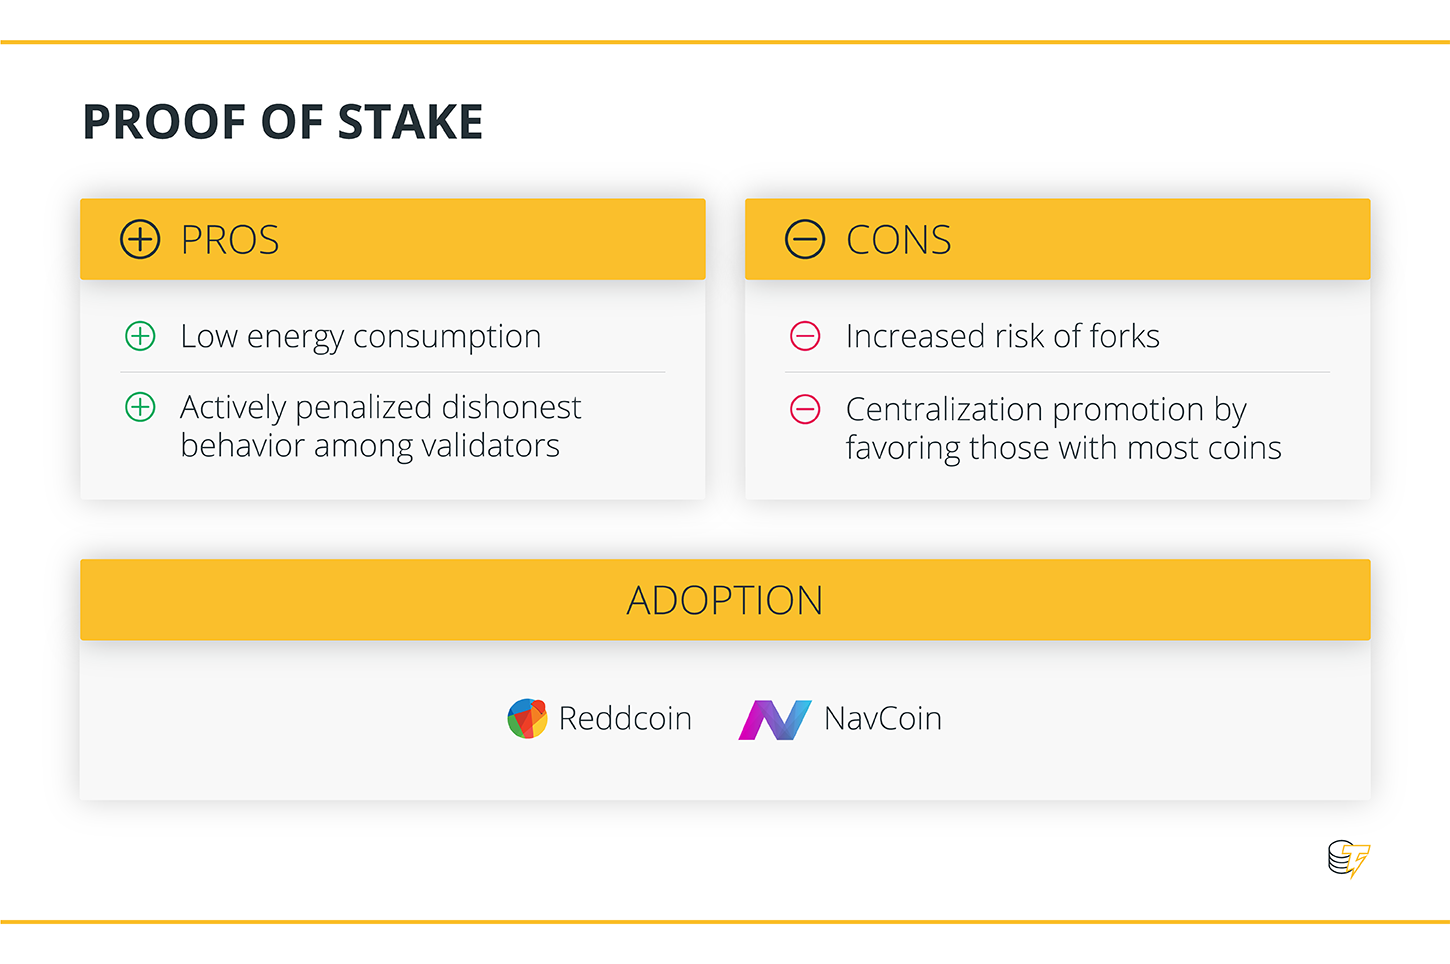
Task: Click the Low energy consumption text
Action: point(361,337)
